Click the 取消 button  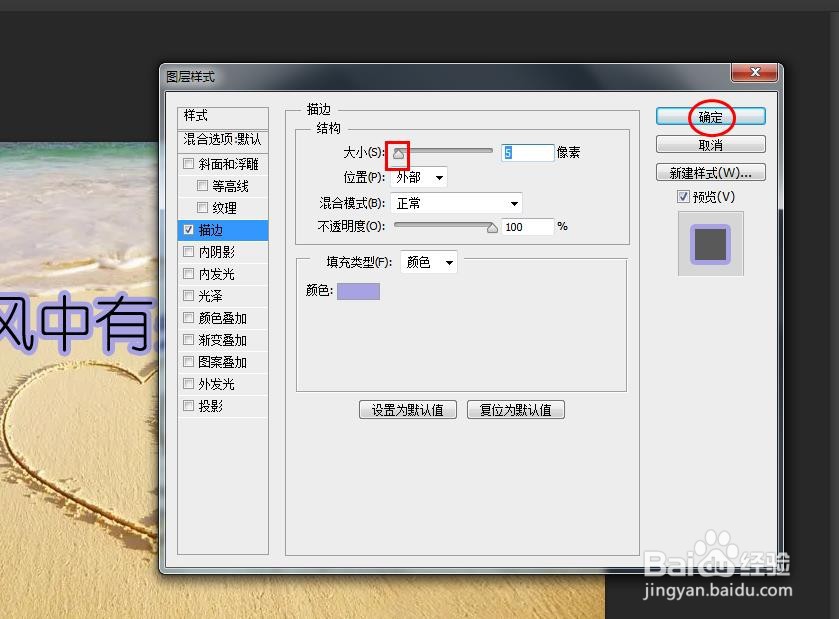711,145
